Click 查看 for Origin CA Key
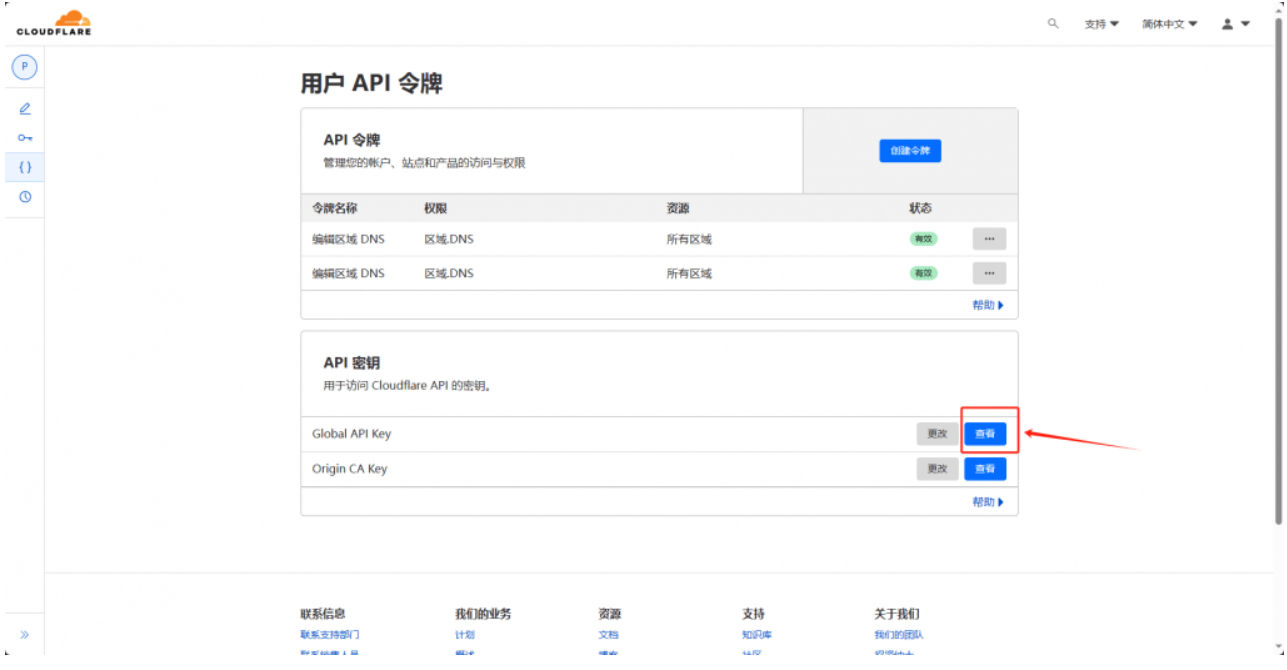The height and width of the screenshot is (670, 1287). pyautogui.click(x=985, y=469)
